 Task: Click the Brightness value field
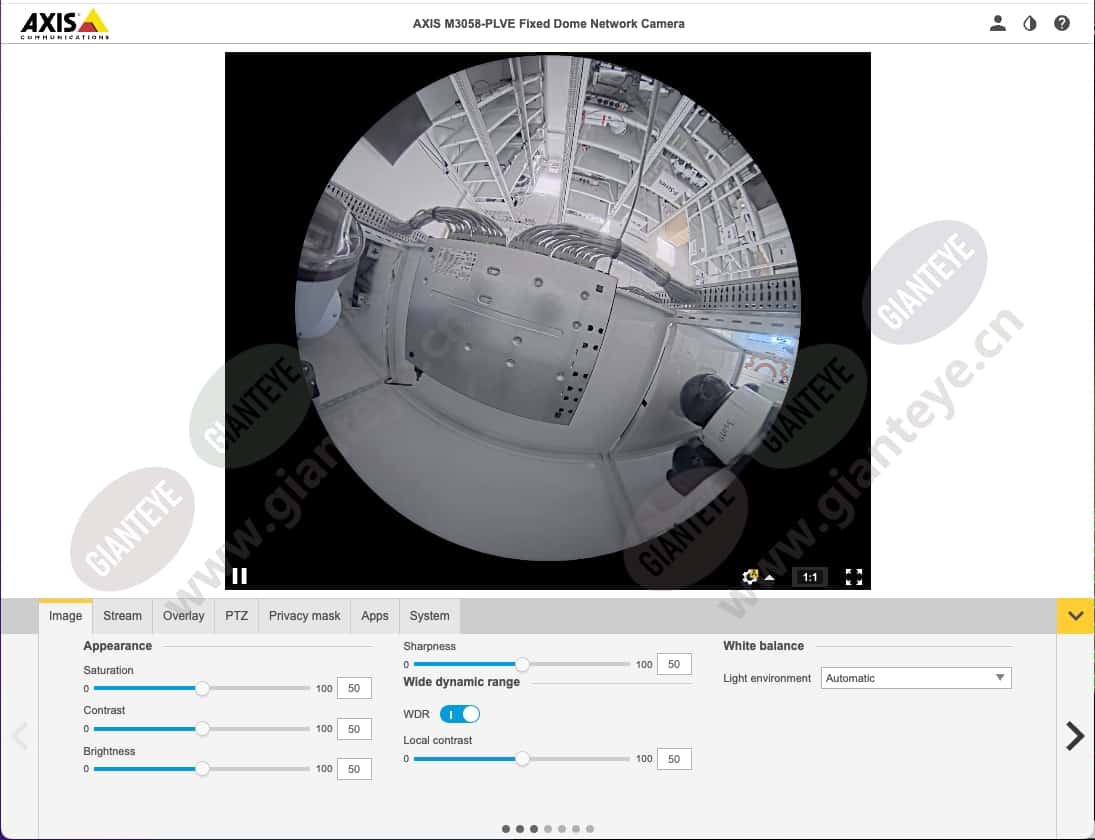pyautogui.click(x=354, y=769)
